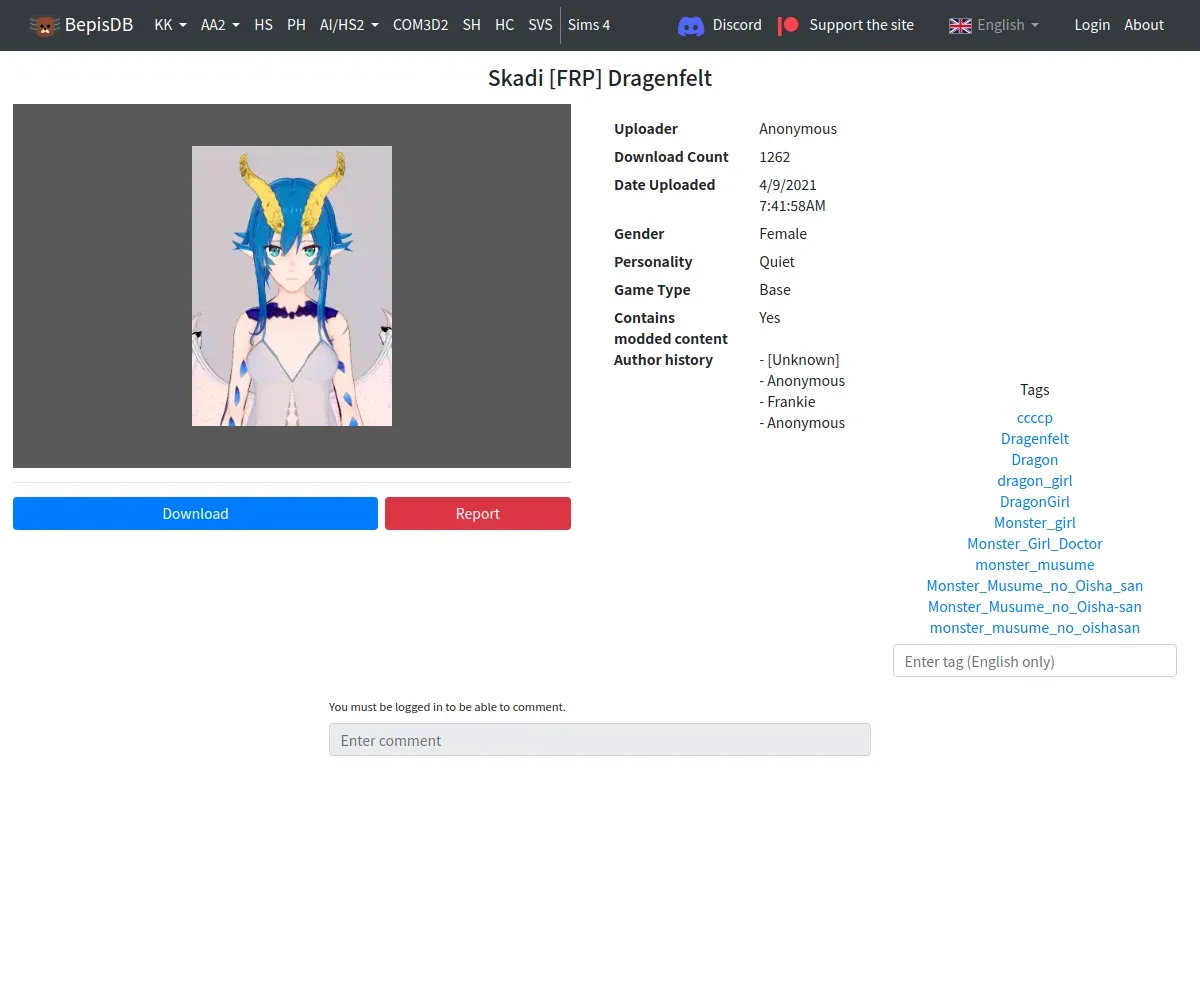Expand the AI/HS2 dropdown menu
The height and width of the screenshot is (1000, 1200).
(349, 25)
